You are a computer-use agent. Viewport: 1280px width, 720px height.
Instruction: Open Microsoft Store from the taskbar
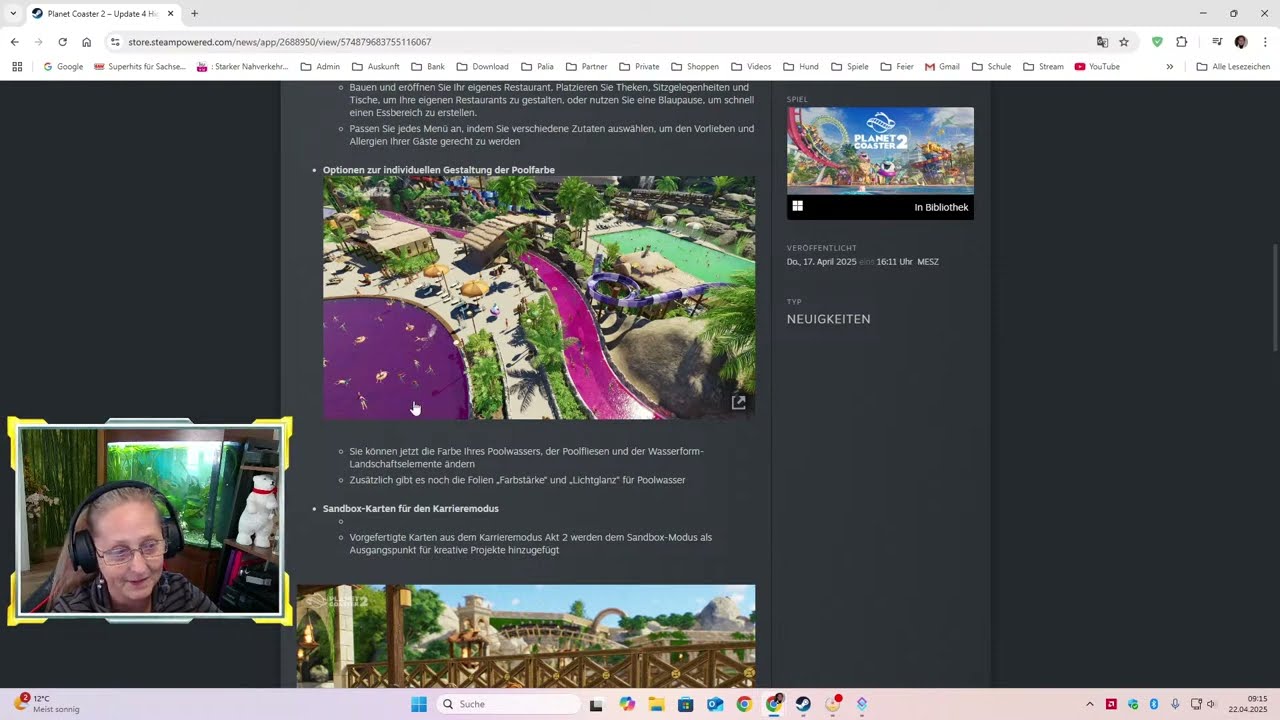coord(685,704)
